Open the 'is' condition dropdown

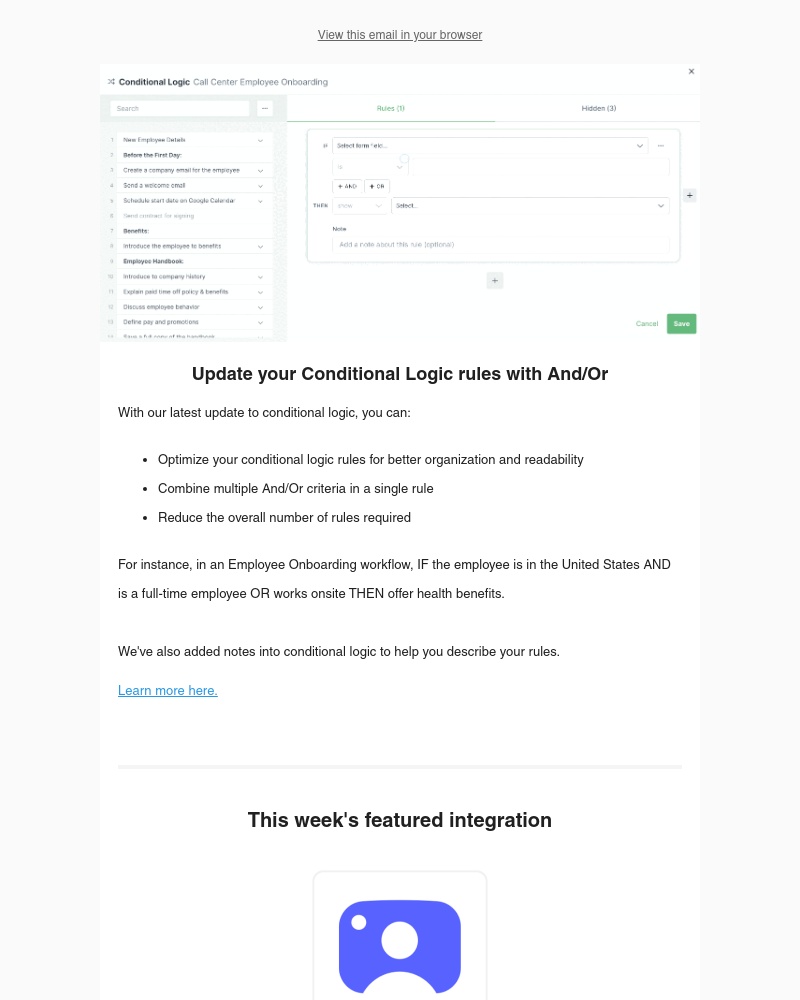click(x=366, y=165)
